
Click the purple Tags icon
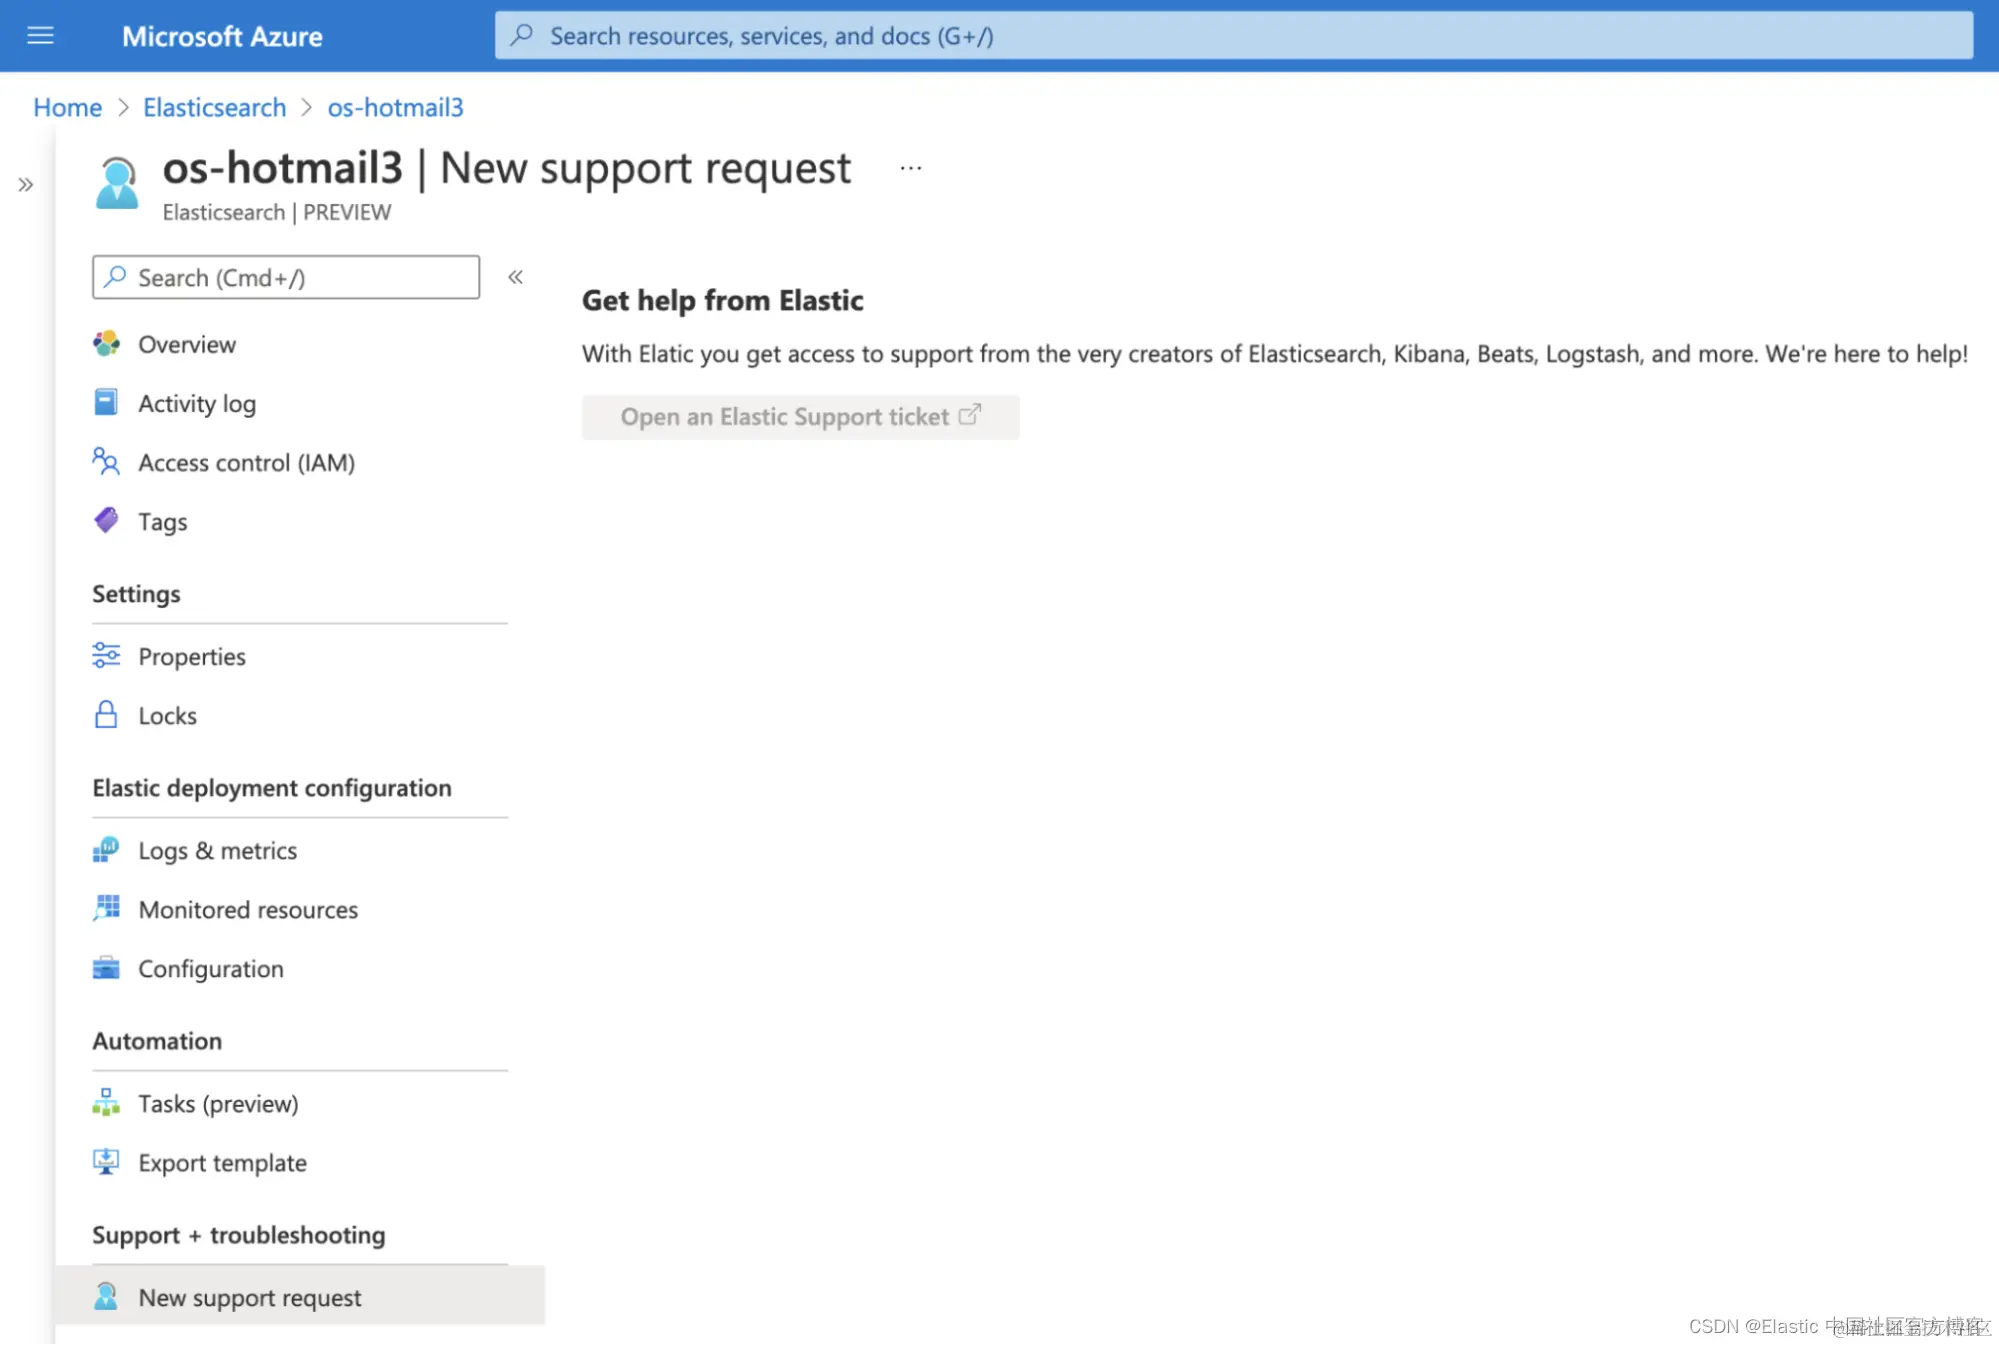click(x=106, y=521)
